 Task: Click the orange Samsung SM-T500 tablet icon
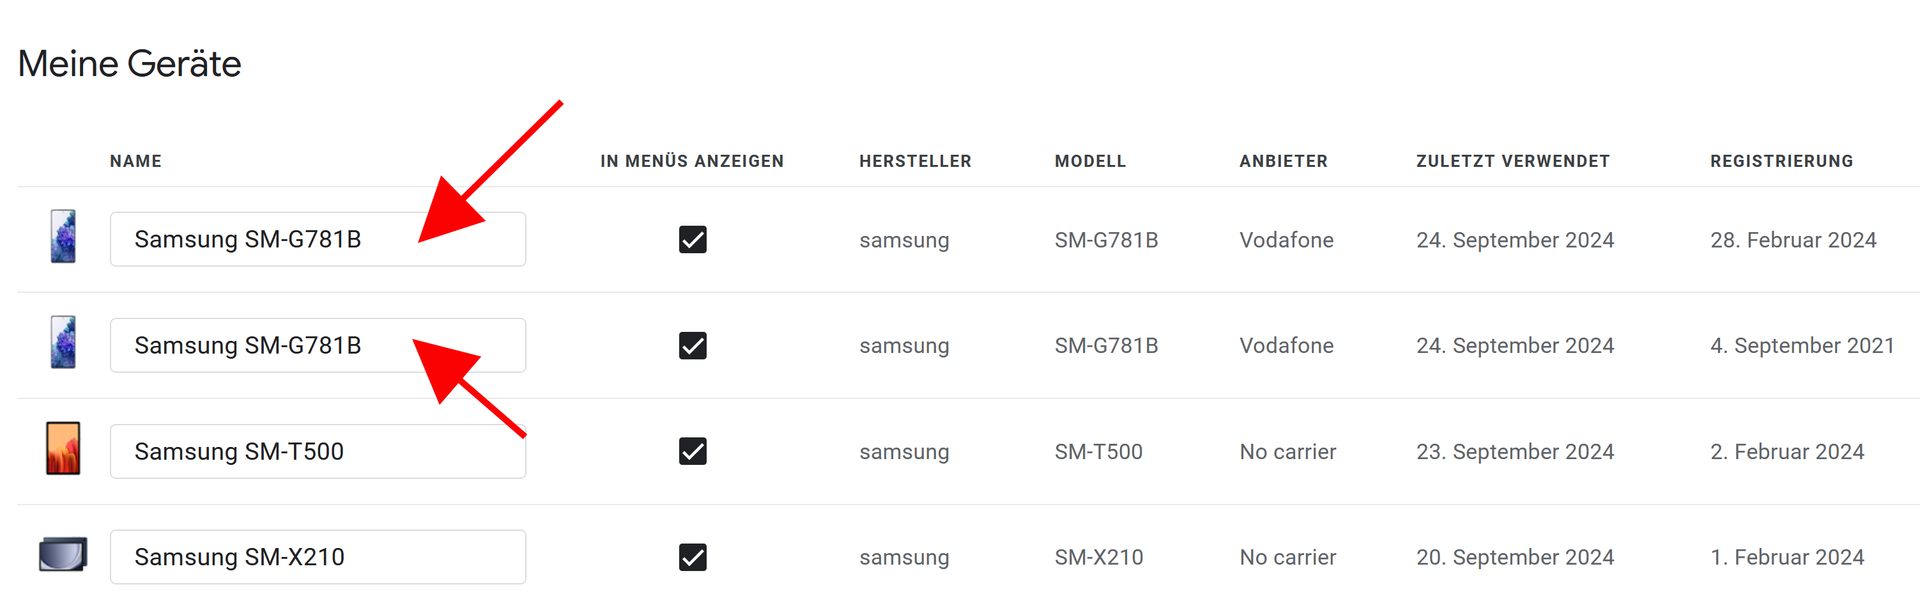[x=63, y=448]
